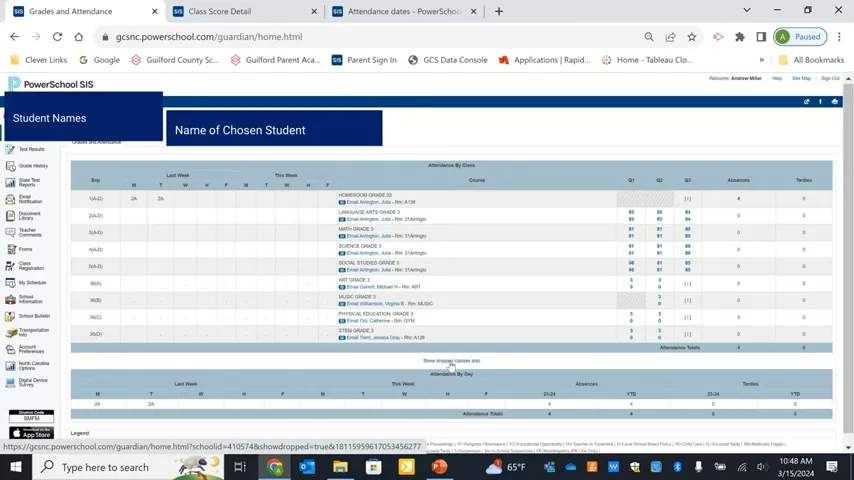Bookmark this page with the star icon
Image resolution: width=854 pixels, height=480 pixels.
[691, 37]
